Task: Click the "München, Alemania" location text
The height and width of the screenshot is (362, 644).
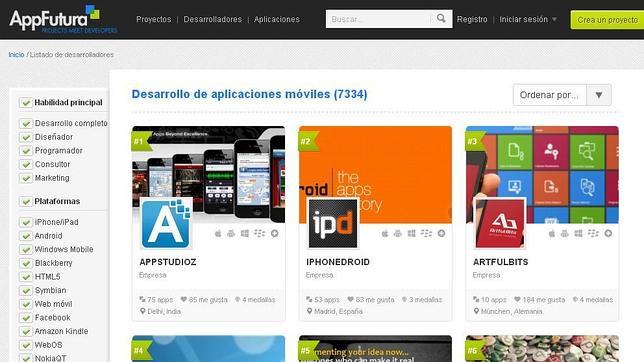Action: pos(512,311)
